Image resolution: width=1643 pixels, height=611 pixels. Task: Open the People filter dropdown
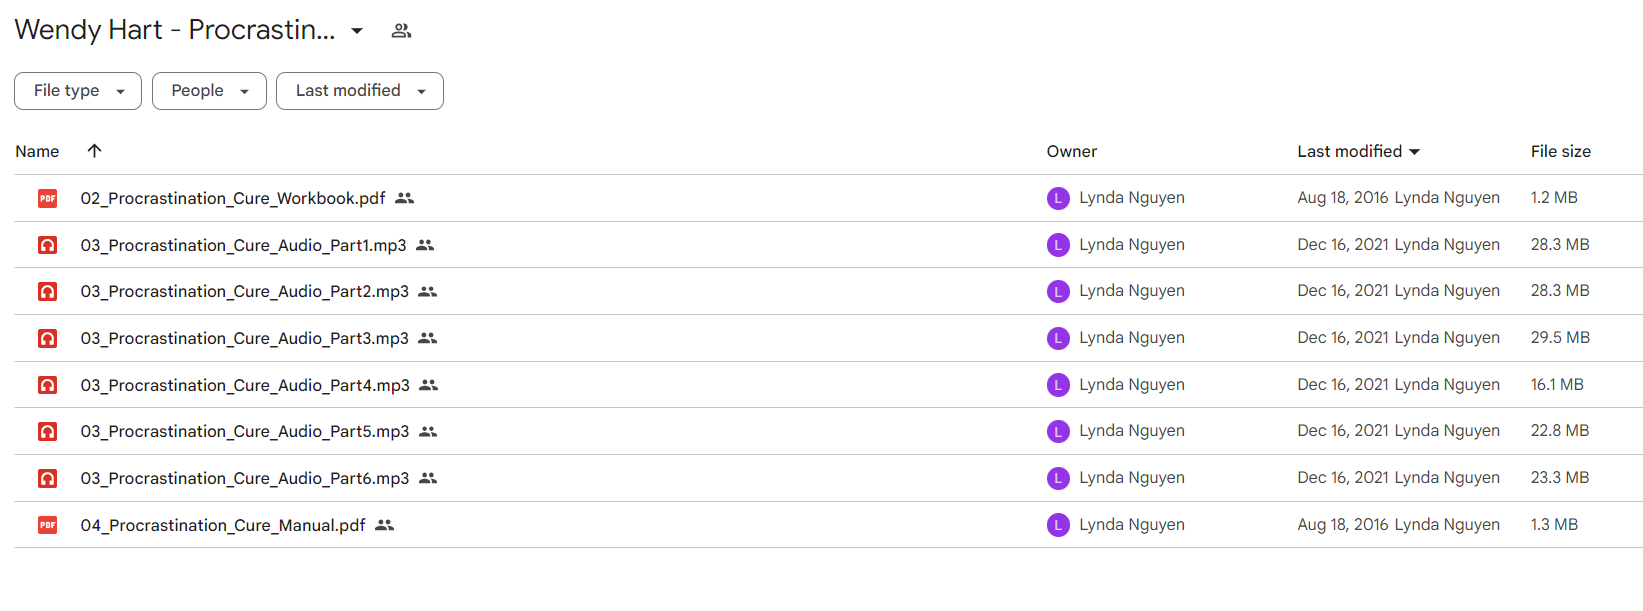209,91
